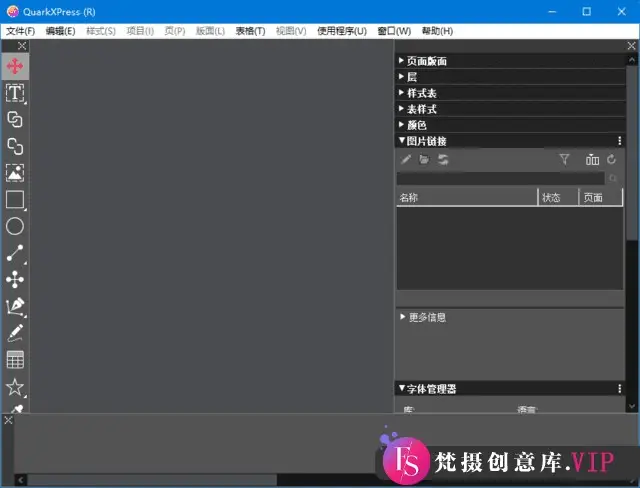Click the relink swap arrows icon
The image size is (640, 488).
point(443,160)
